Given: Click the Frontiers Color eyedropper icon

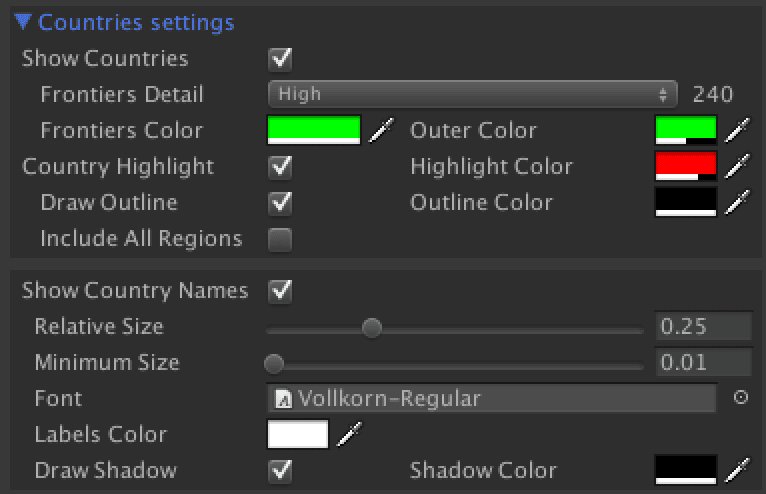Looking at the screenshot, I should [x=379, y=130].
